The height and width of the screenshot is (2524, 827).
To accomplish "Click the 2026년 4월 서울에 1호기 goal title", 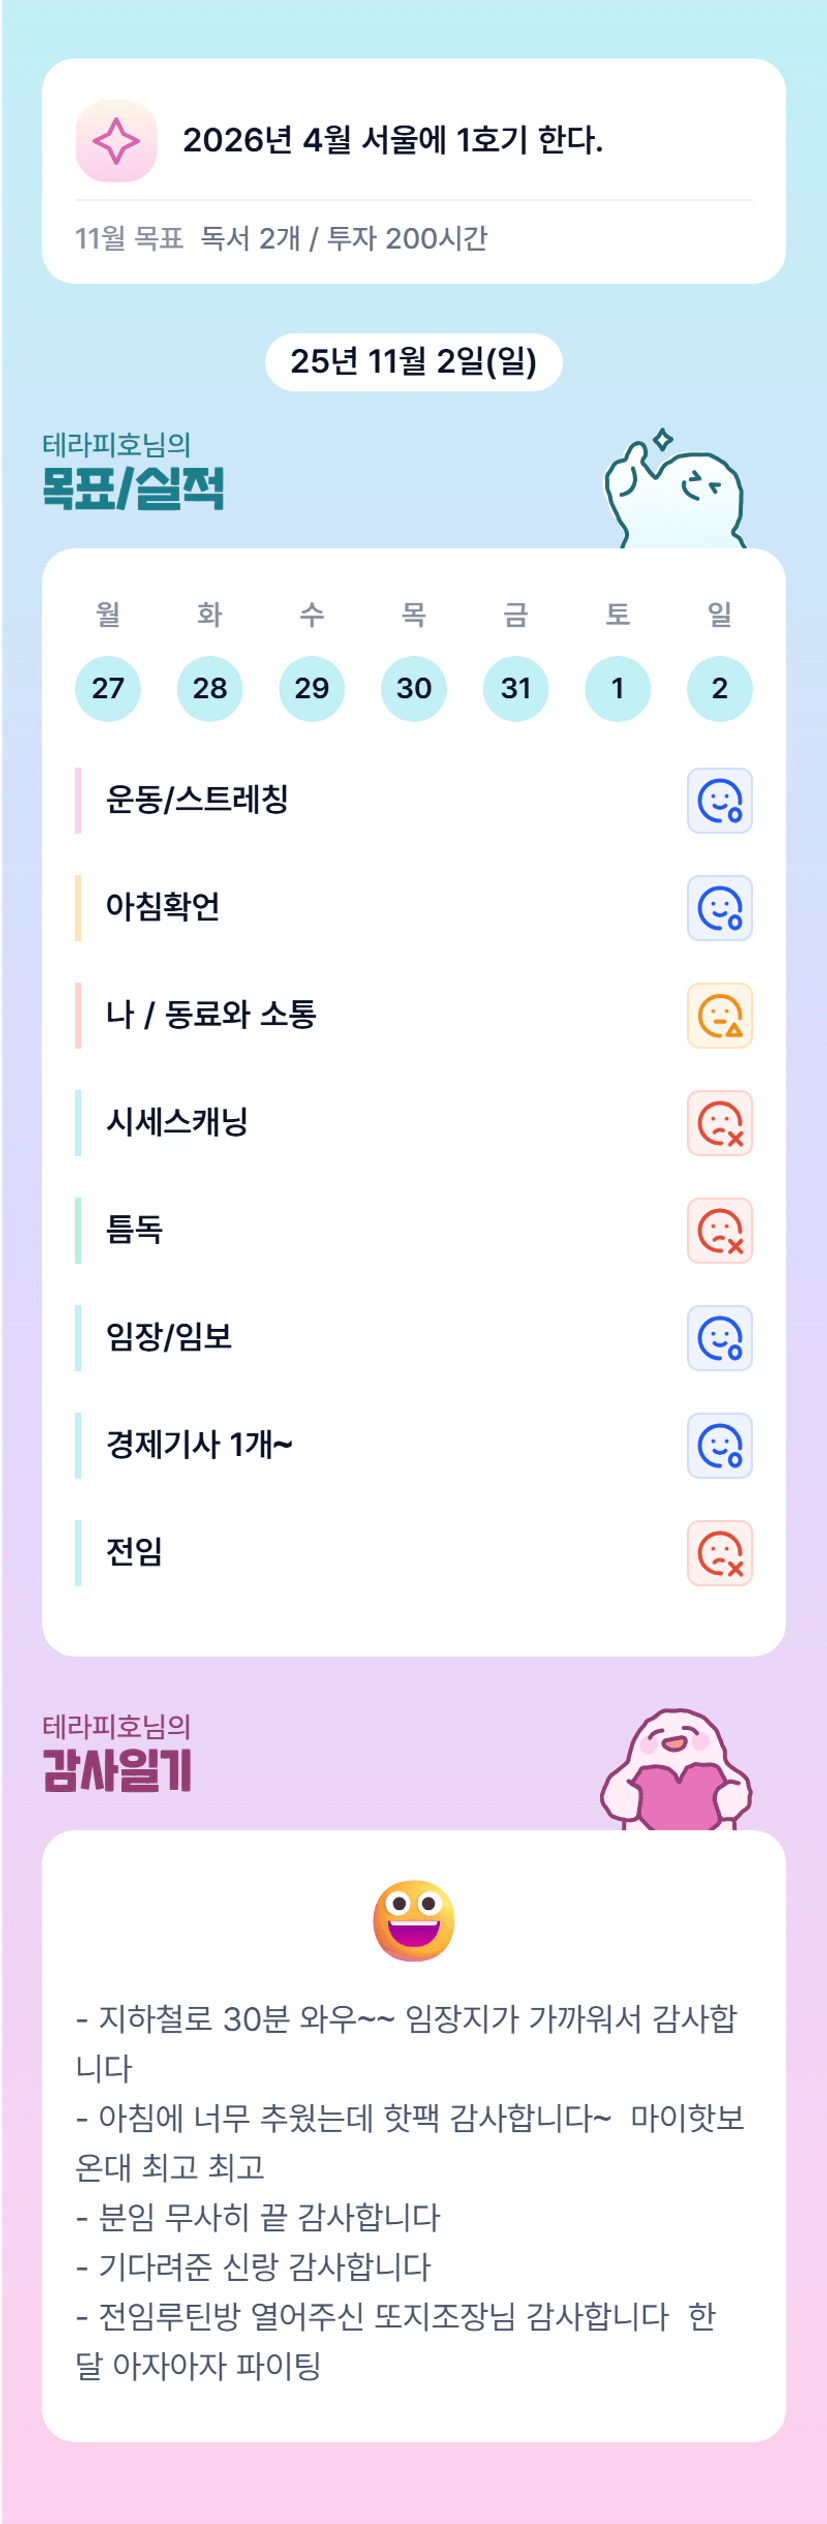I will (393, 140).
